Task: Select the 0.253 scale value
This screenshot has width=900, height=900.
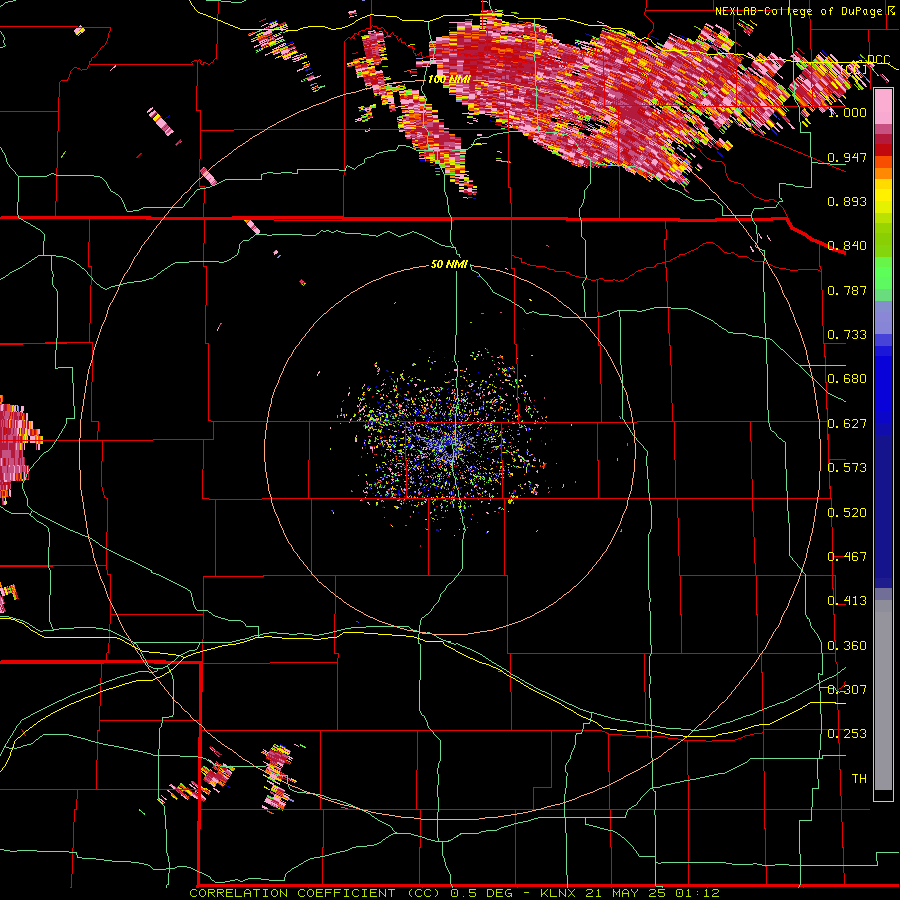Action: pos(847,734)
